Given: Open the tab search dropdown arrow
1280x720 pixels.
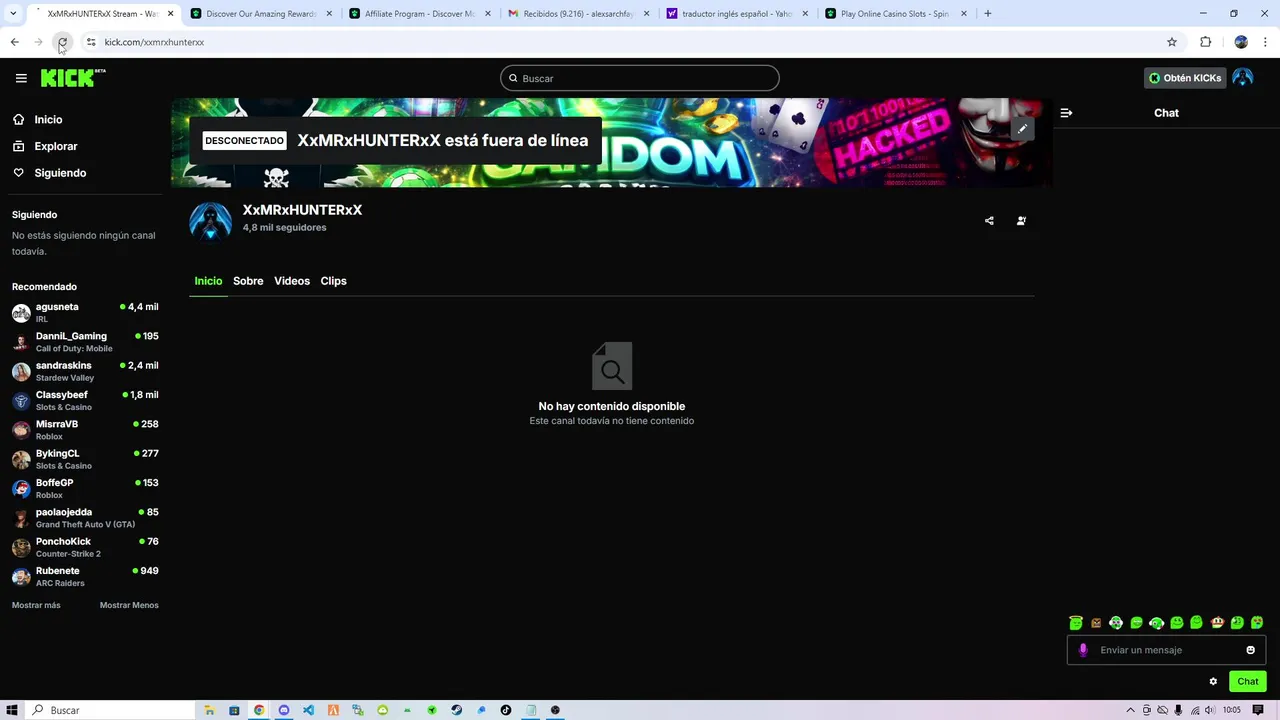Looking at the screenshot, I should click(13, 14).
